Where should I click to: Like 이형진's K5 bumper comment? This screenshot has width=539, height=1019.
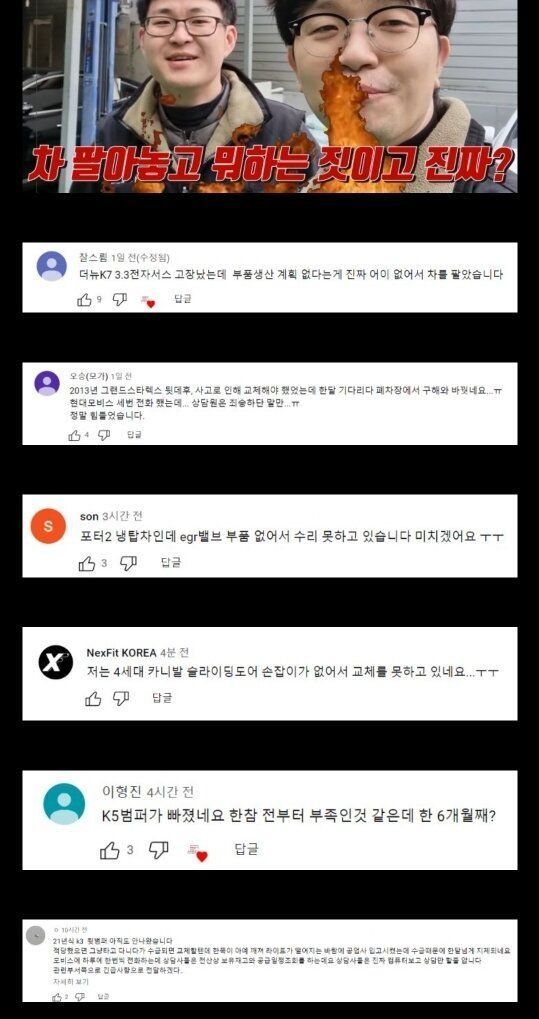tap(110, 850)
